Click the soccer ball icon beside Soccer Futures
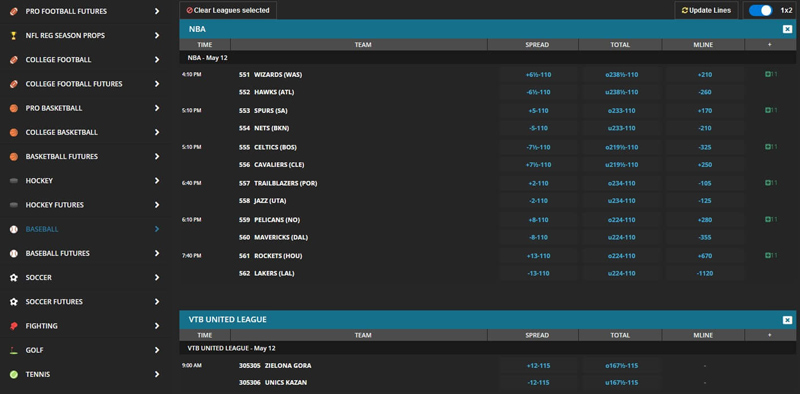Viewport: 800px width, 394px height. click(x=14, y=302)
